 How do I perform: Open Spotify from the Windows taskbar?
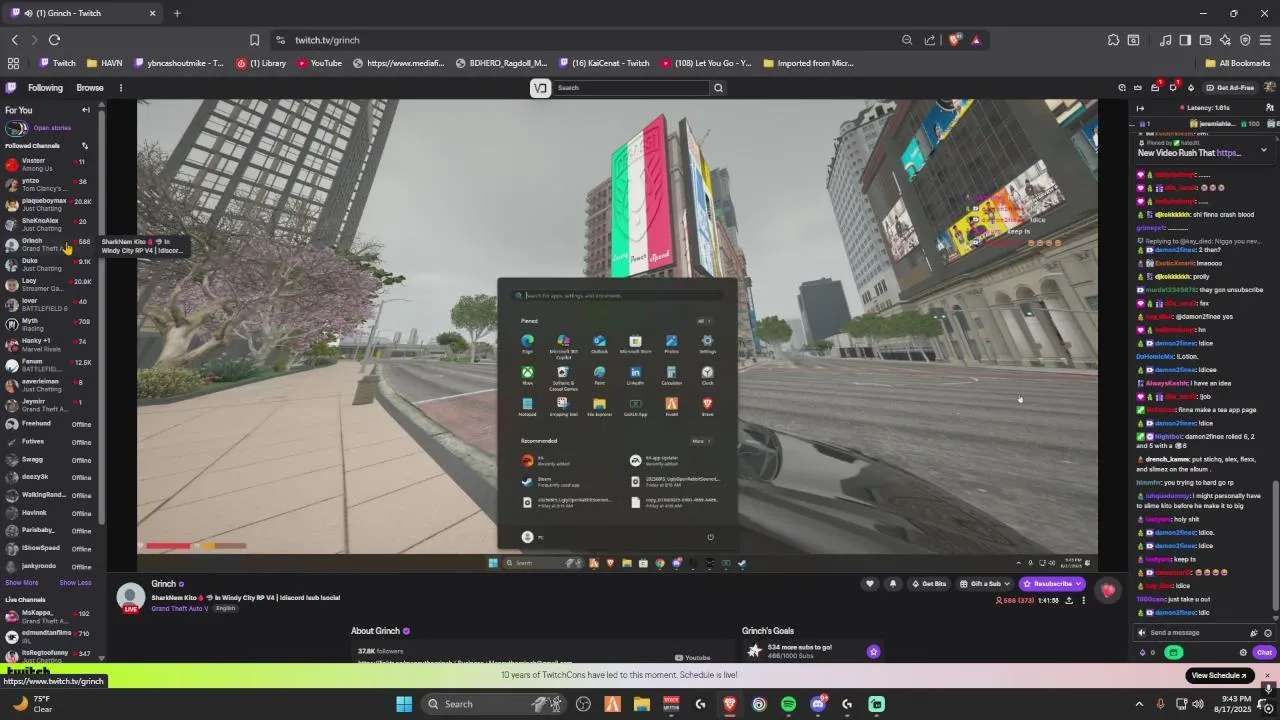[x=788, y=704]
